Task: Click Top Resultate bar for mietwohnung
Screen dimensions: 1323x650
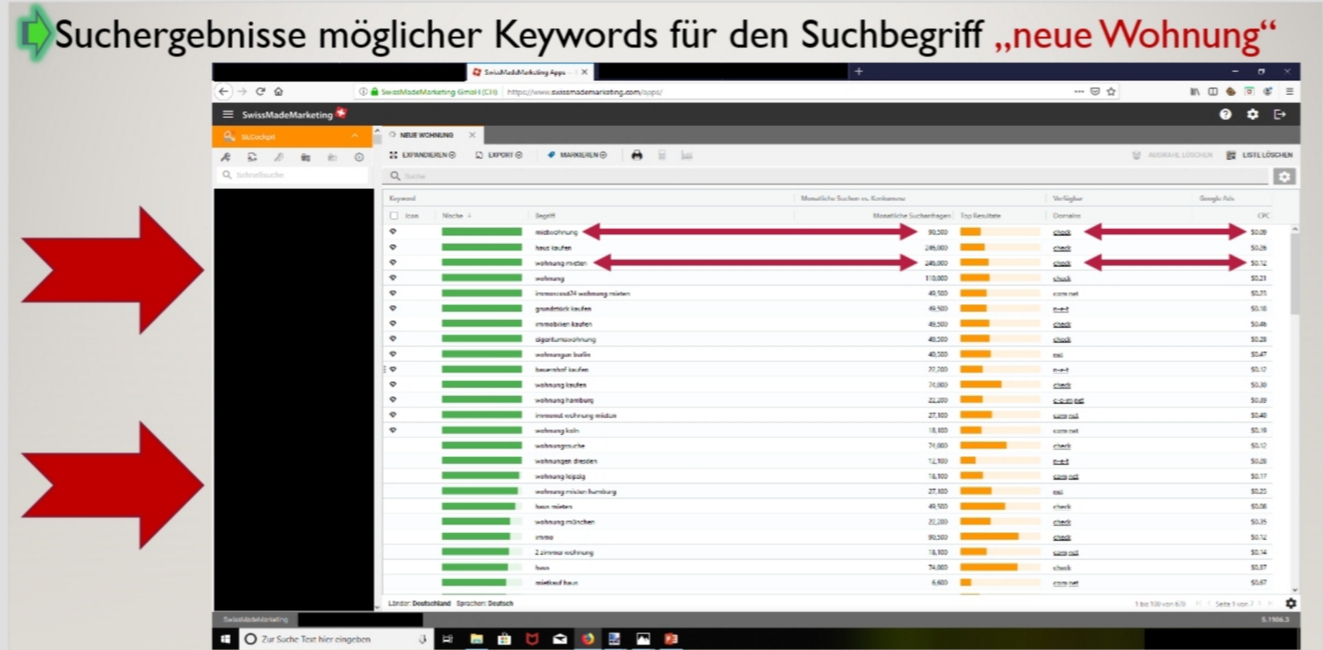Action: pos(1000,232)
